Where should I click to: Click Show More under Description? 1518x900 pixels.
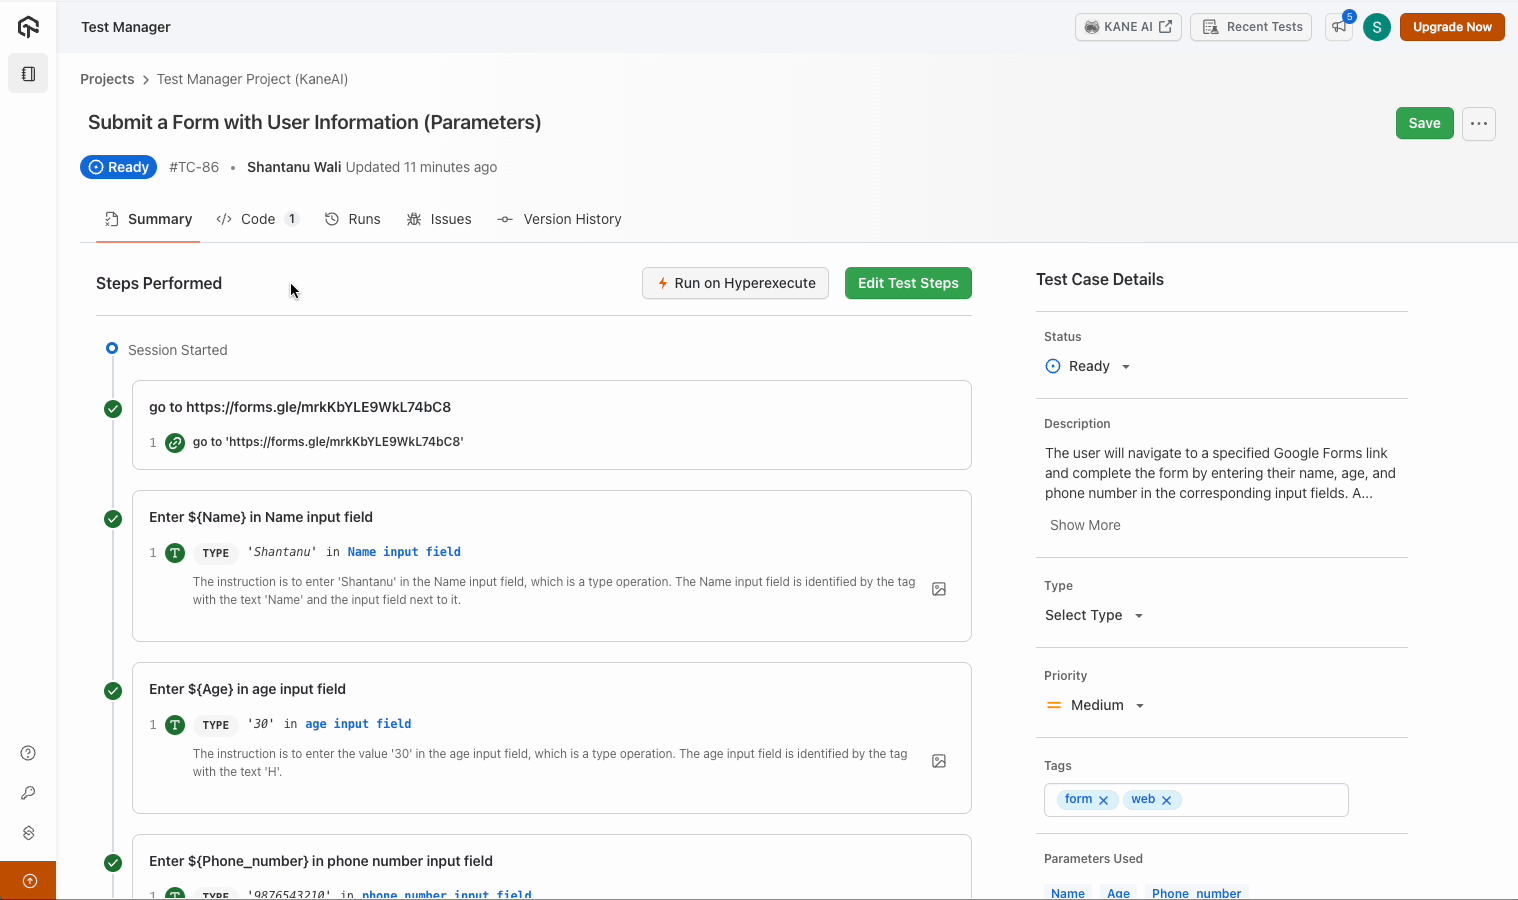[1084, 525]
